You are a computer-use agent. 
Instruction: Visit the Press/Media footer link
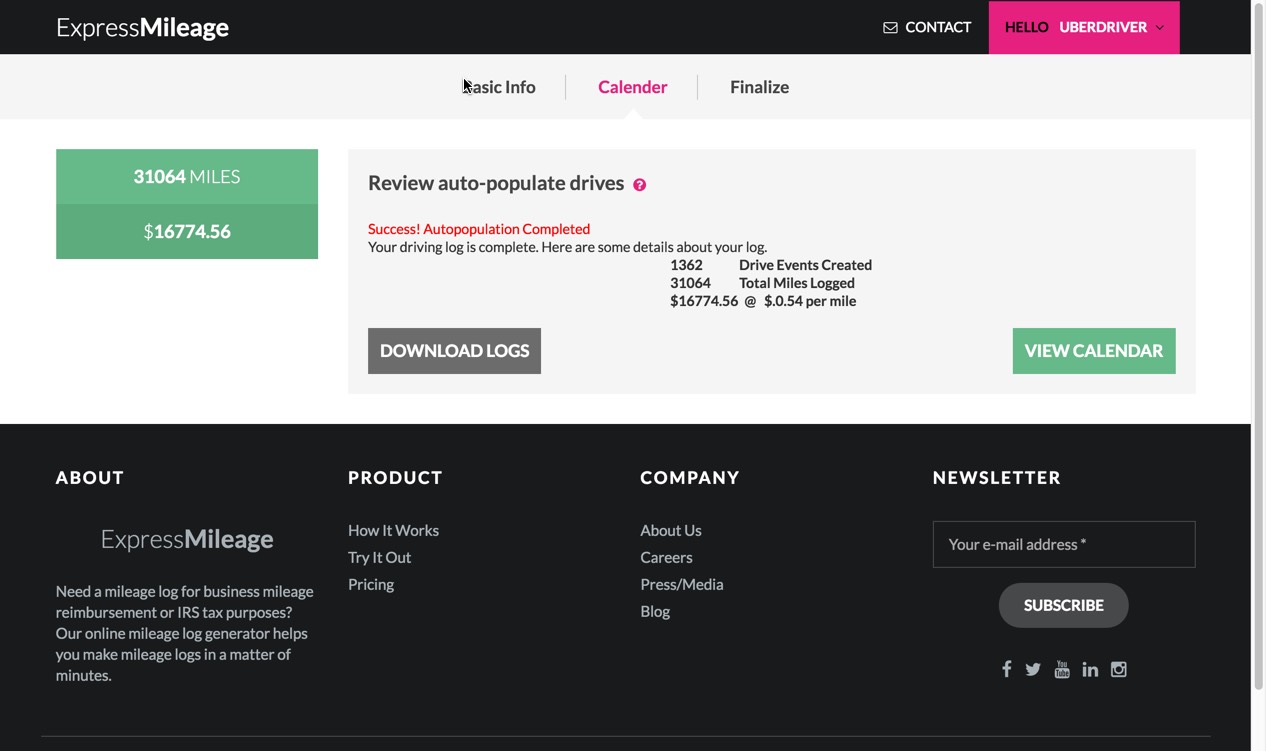point(681,584)
